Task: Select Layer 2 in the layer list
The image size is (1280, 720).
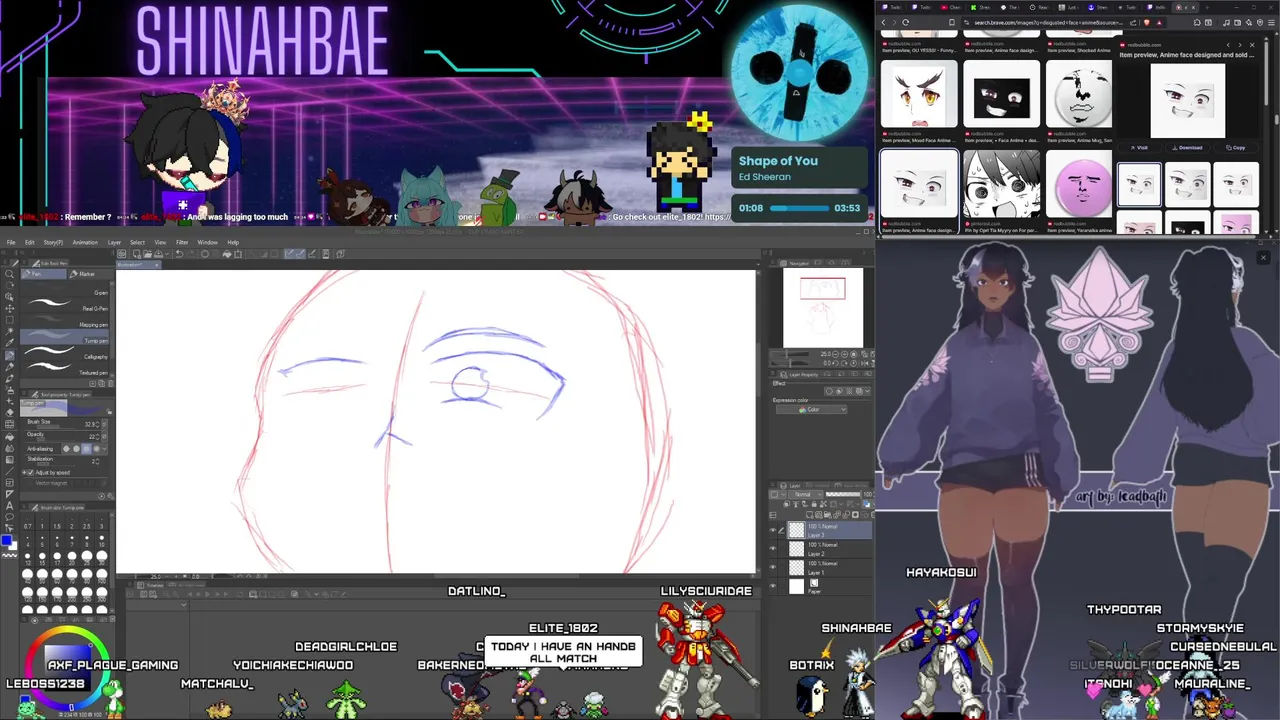Action: (828, 548)
